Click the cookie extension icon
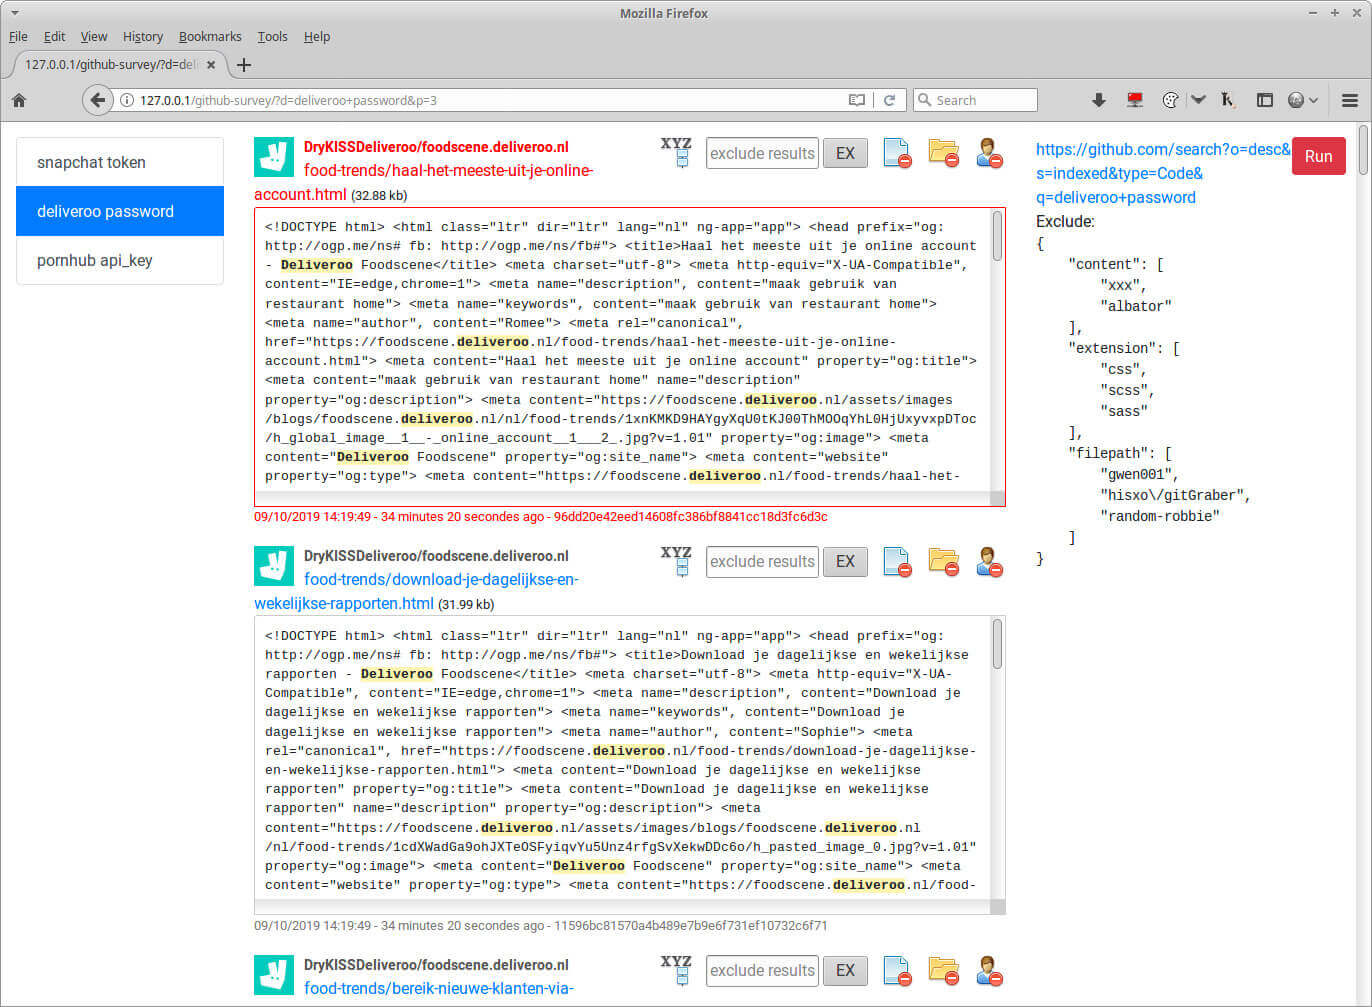 [x=1170, y=100]
